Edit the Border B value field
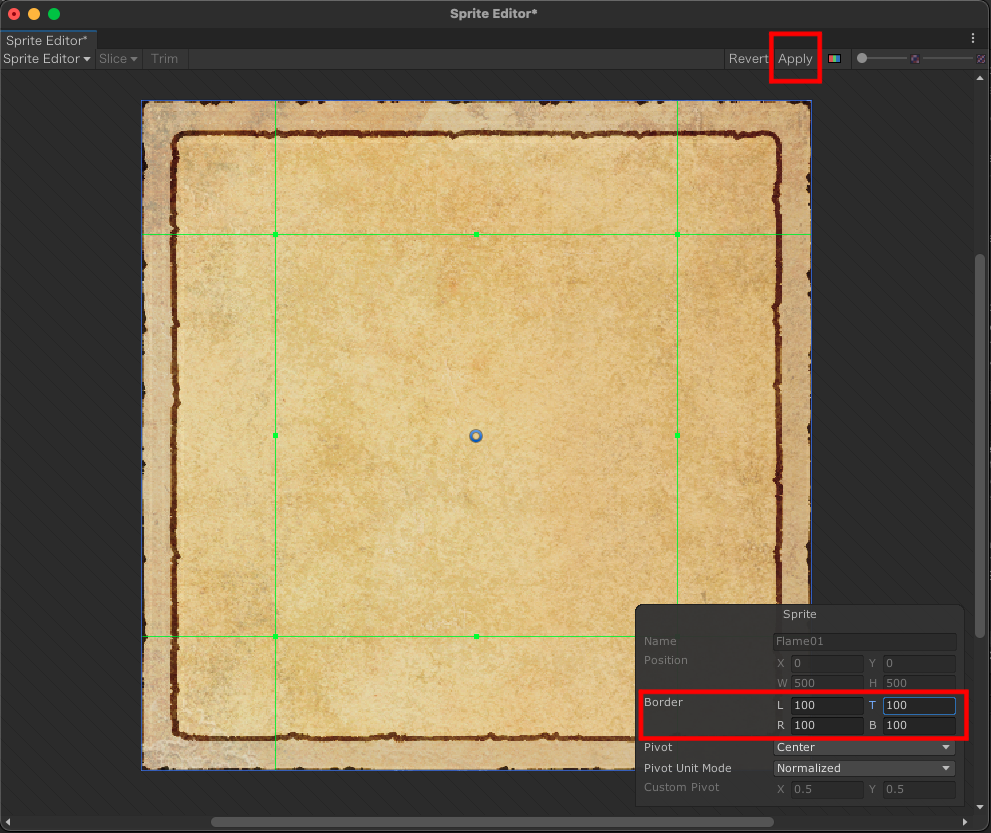The image size is (991, 833). coord(919,726)
